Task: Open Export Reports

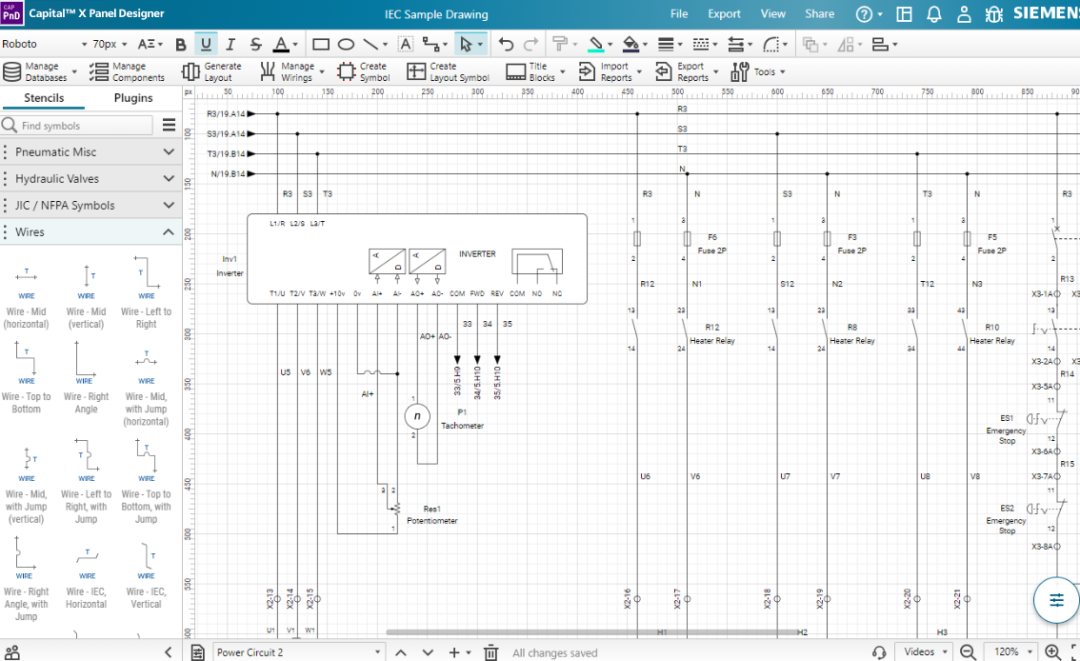Action: (x=686, y=72)
